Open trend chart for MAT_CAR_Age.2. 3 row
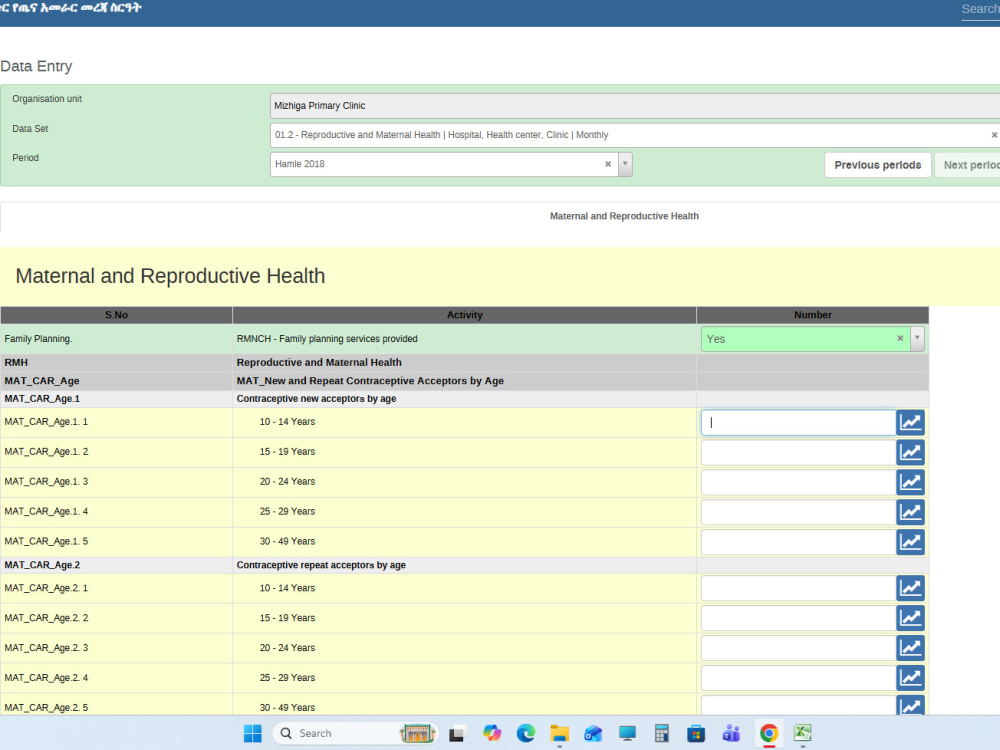This screenshot has height=750, width=1000. click(x=910, y=649)
